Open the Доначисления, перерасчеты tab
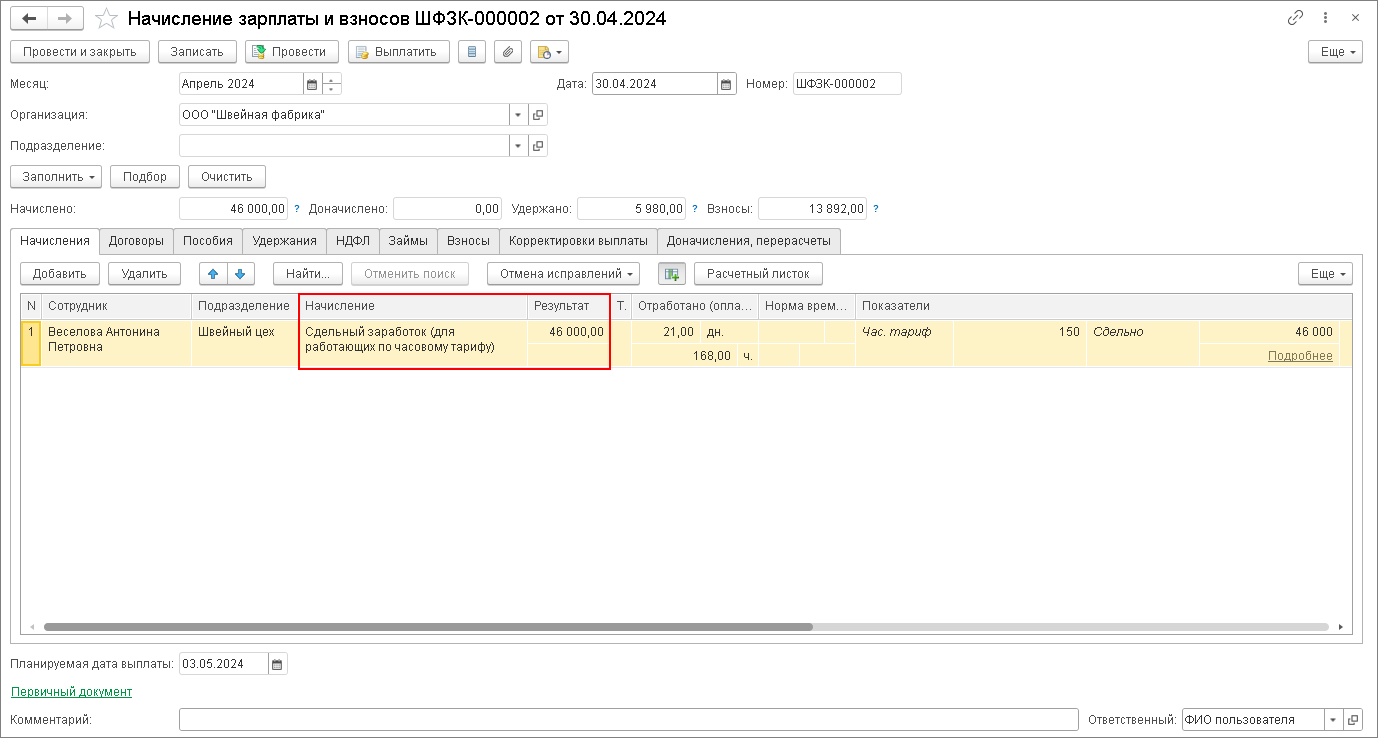This screenshot has height=738, width=1378. click(749, 240)
